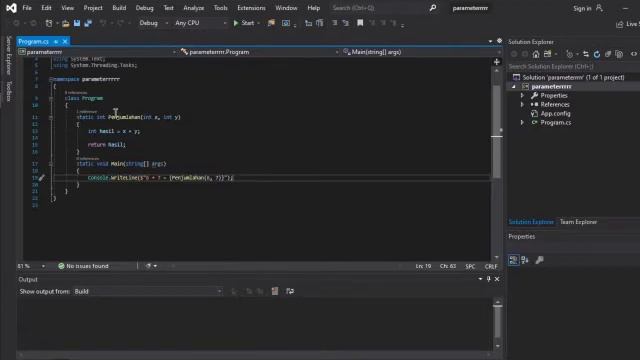
Task: Close the Program.cs tab
Action: tap(65, 42)
